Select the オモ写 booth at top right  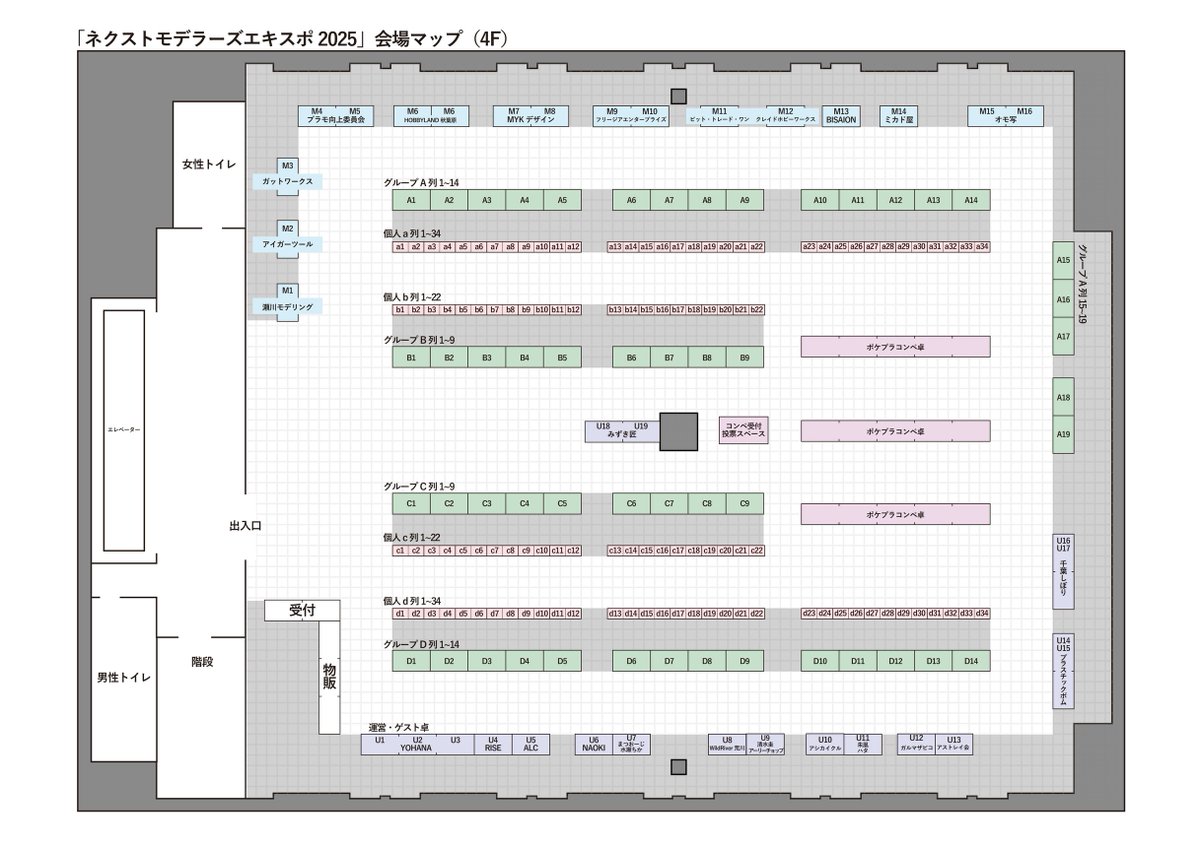tap(1004, 114)
